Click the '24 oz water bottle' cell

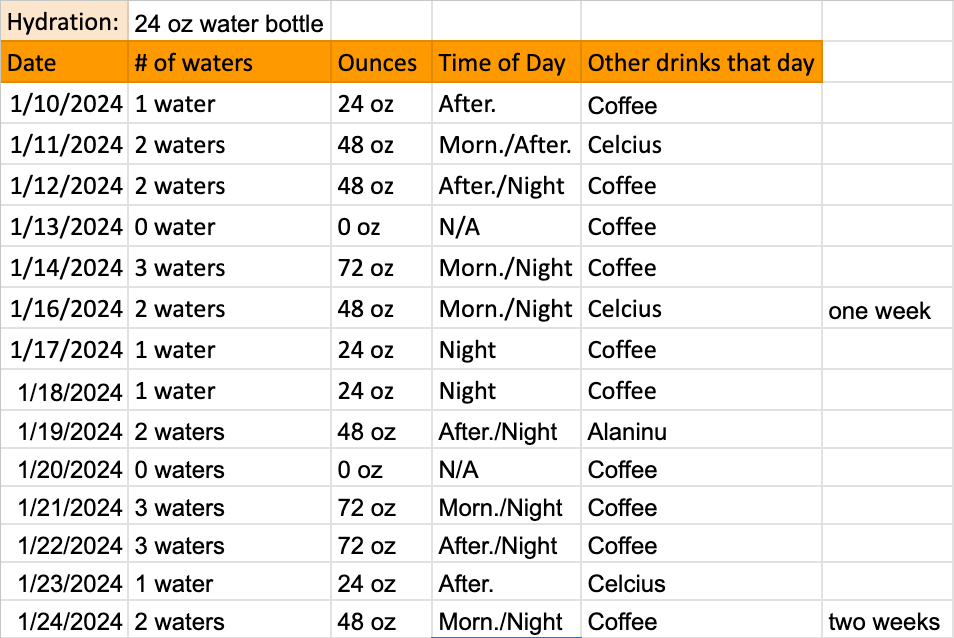(229, 23)
